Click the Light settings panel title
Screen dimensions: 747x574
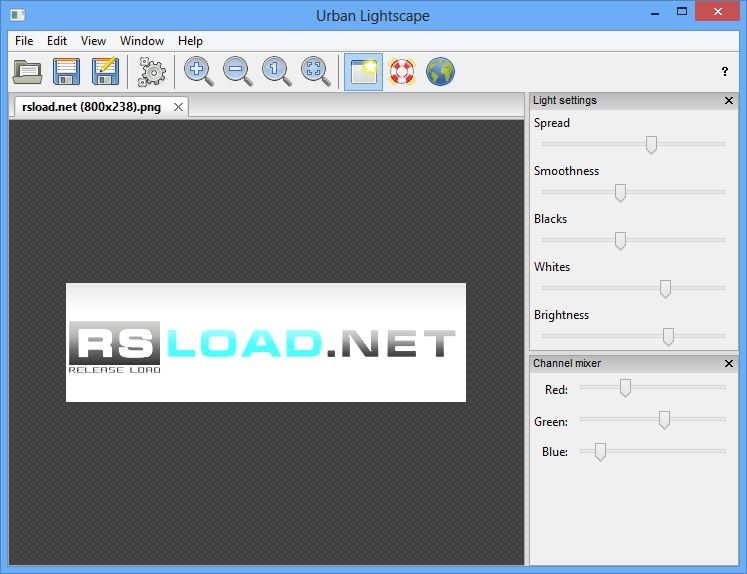pyautogui.click(x=565, y=100)
